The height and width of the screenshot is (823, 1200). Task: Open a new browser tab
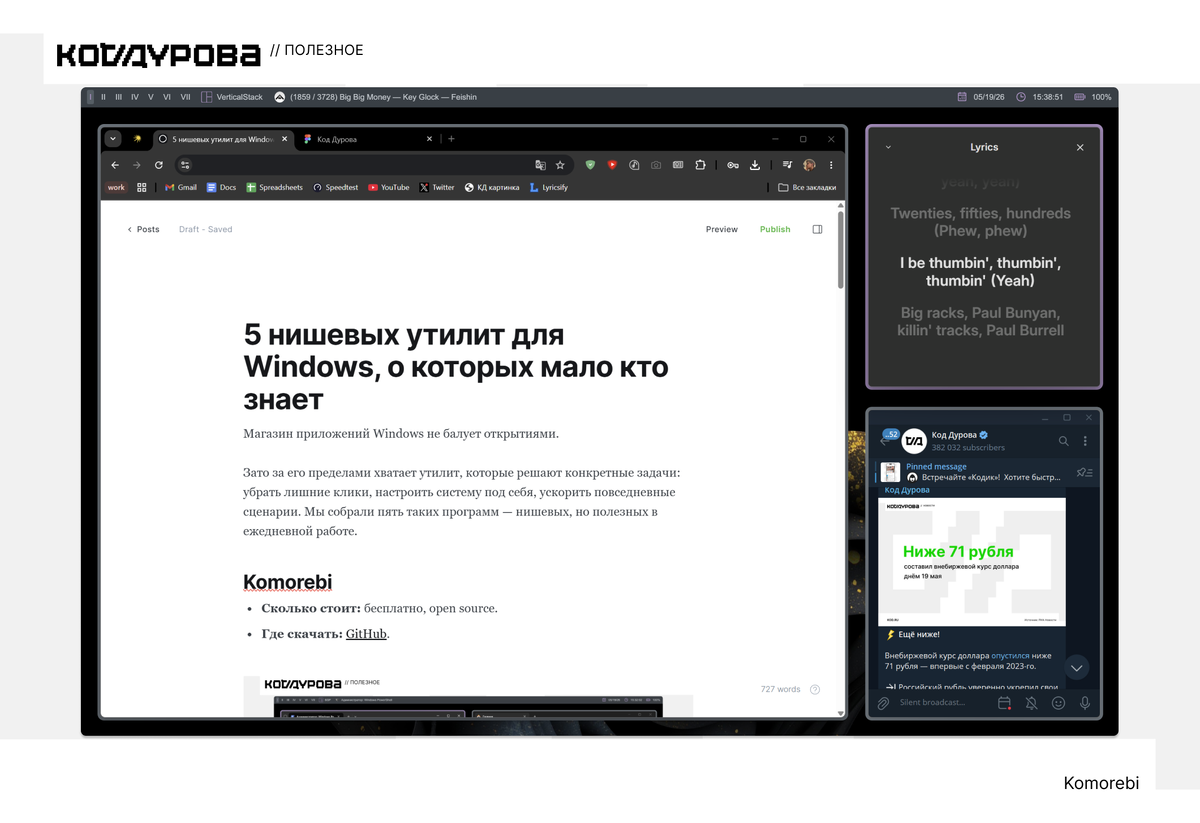451,139
